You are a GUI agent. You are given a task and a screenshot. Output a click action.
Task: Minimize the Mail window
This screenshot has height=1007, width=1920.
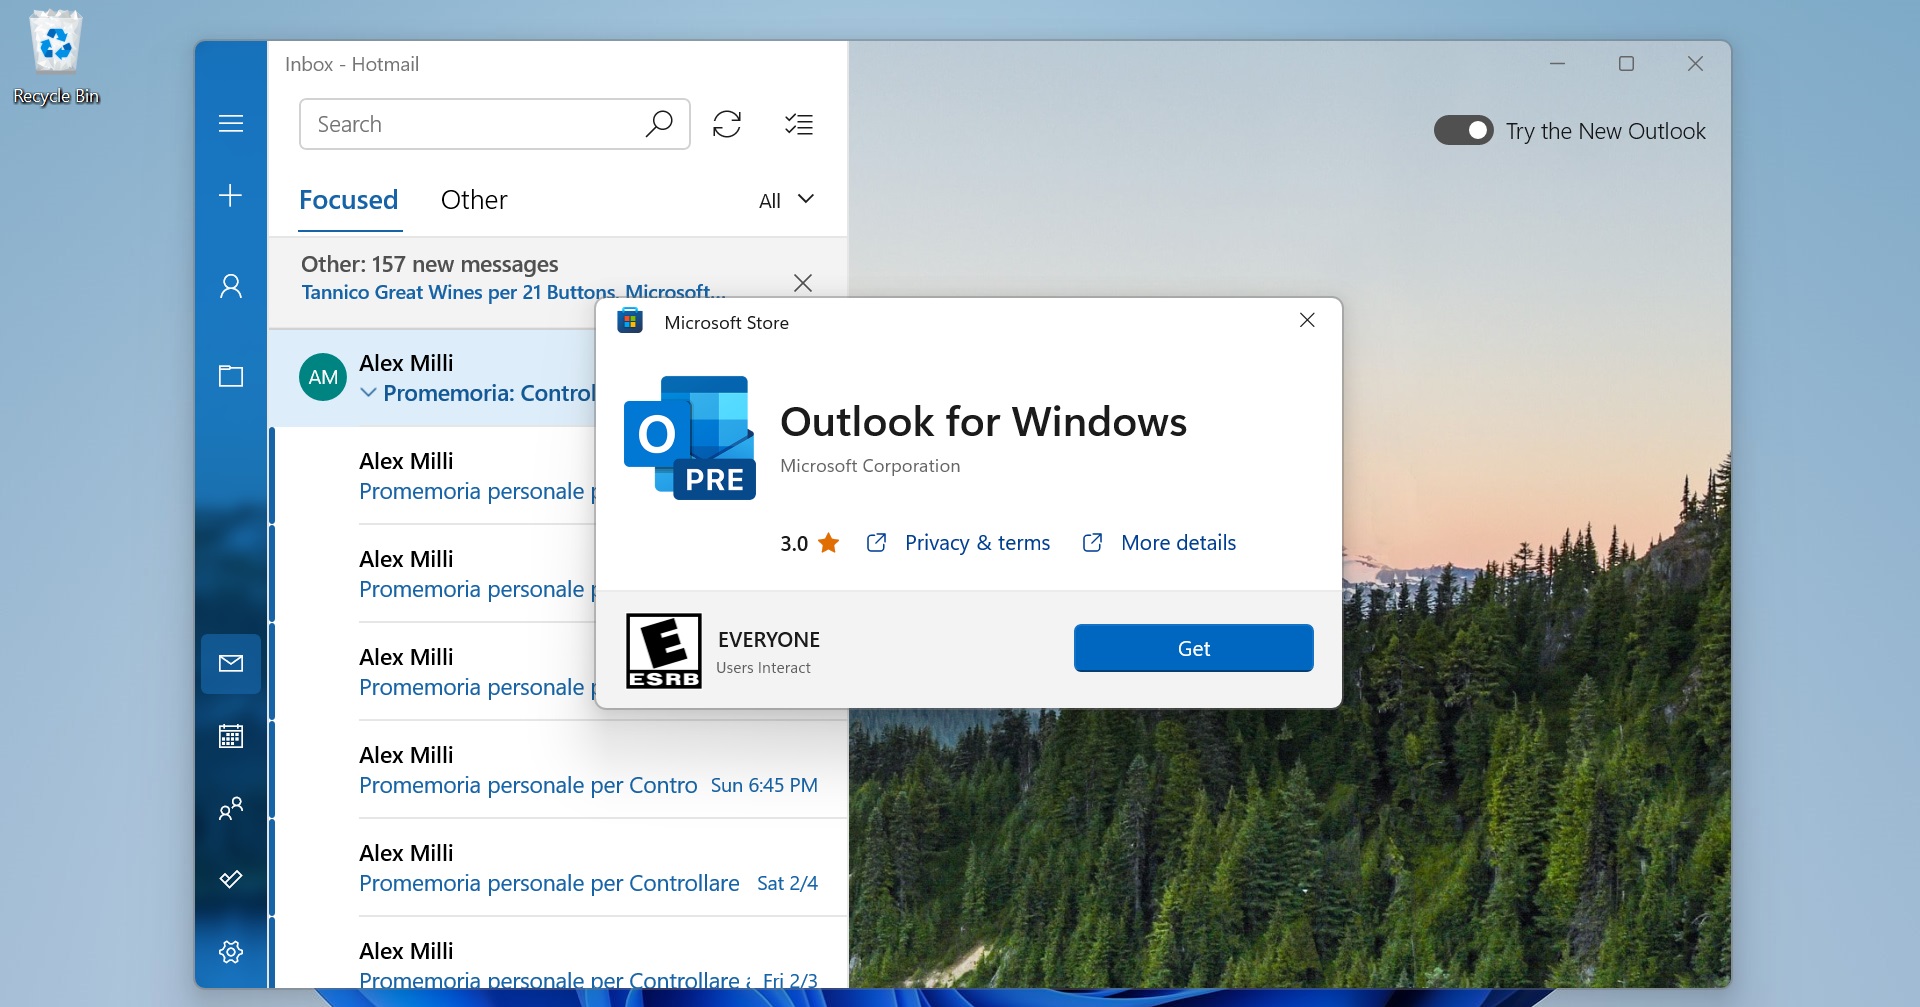(1557, 64)
